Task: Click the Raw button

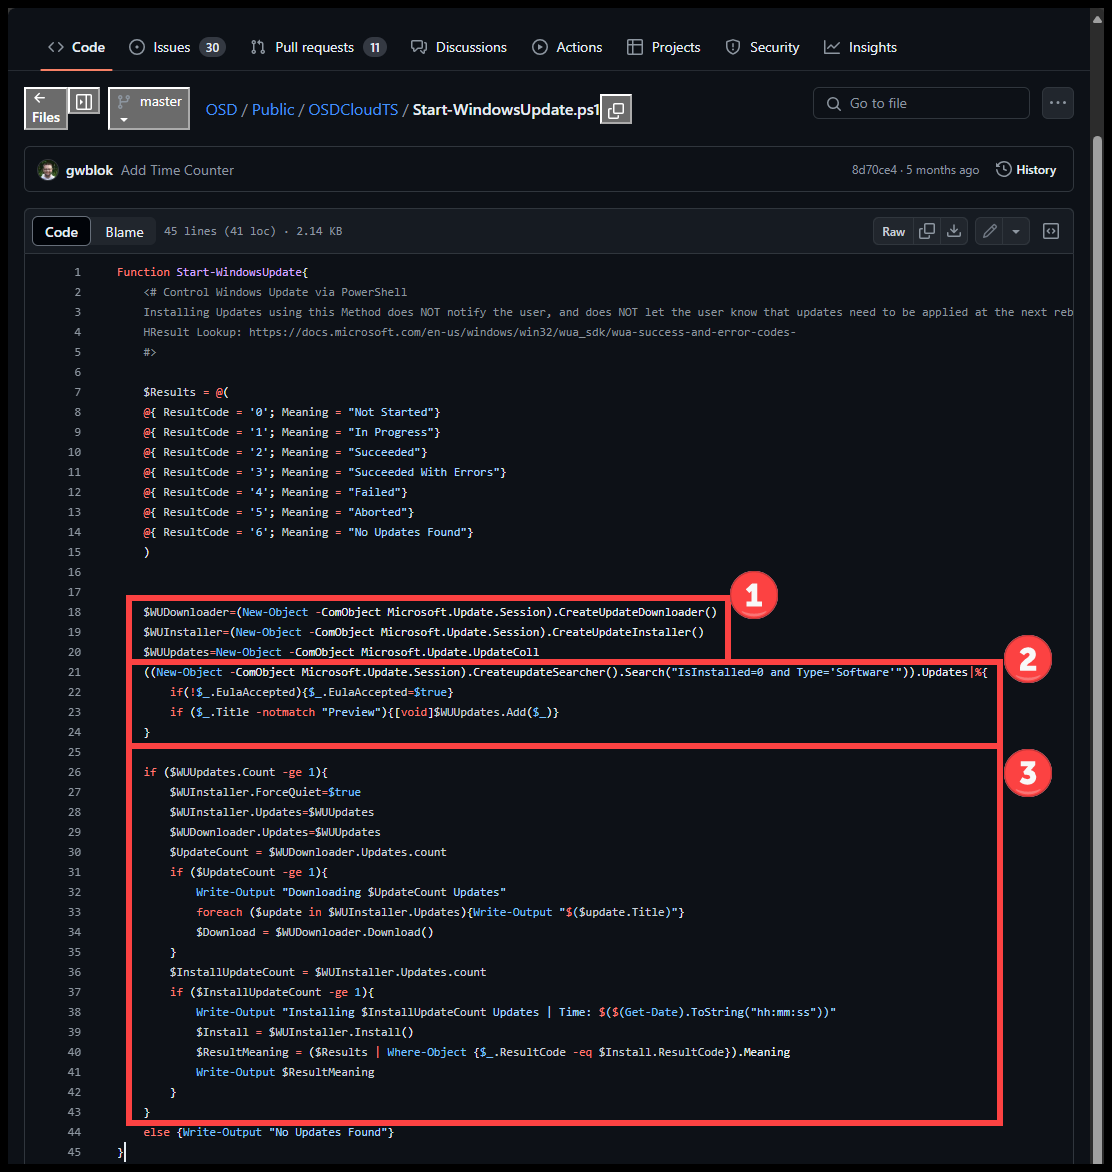Action: [893, 231]
